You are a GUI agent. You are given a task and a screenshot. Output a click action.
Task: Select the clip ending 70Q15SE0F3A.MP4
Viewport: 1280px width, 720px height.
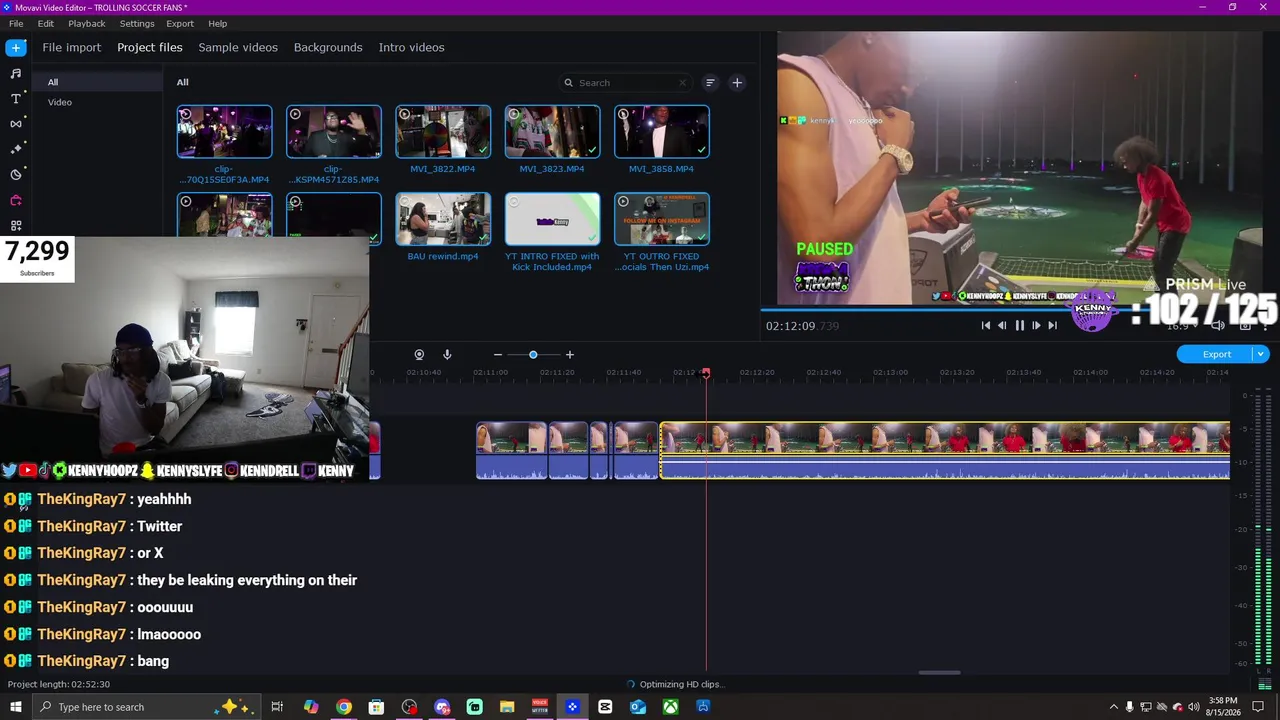[224, 131]
